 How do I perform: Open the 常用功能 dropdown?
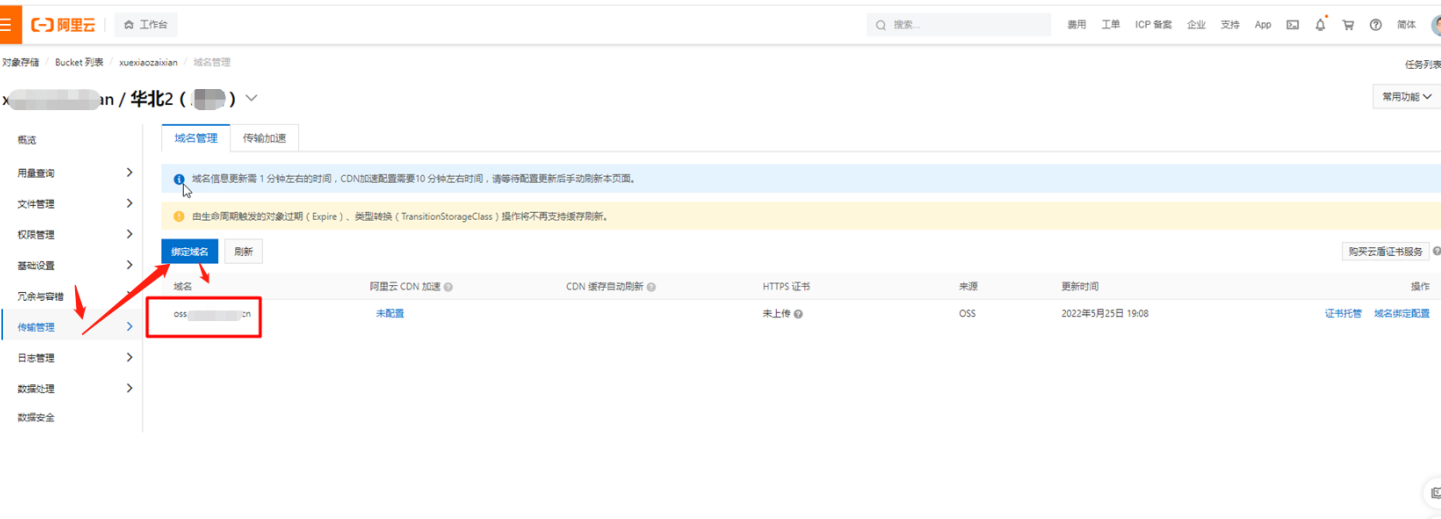coord(1406,97)
